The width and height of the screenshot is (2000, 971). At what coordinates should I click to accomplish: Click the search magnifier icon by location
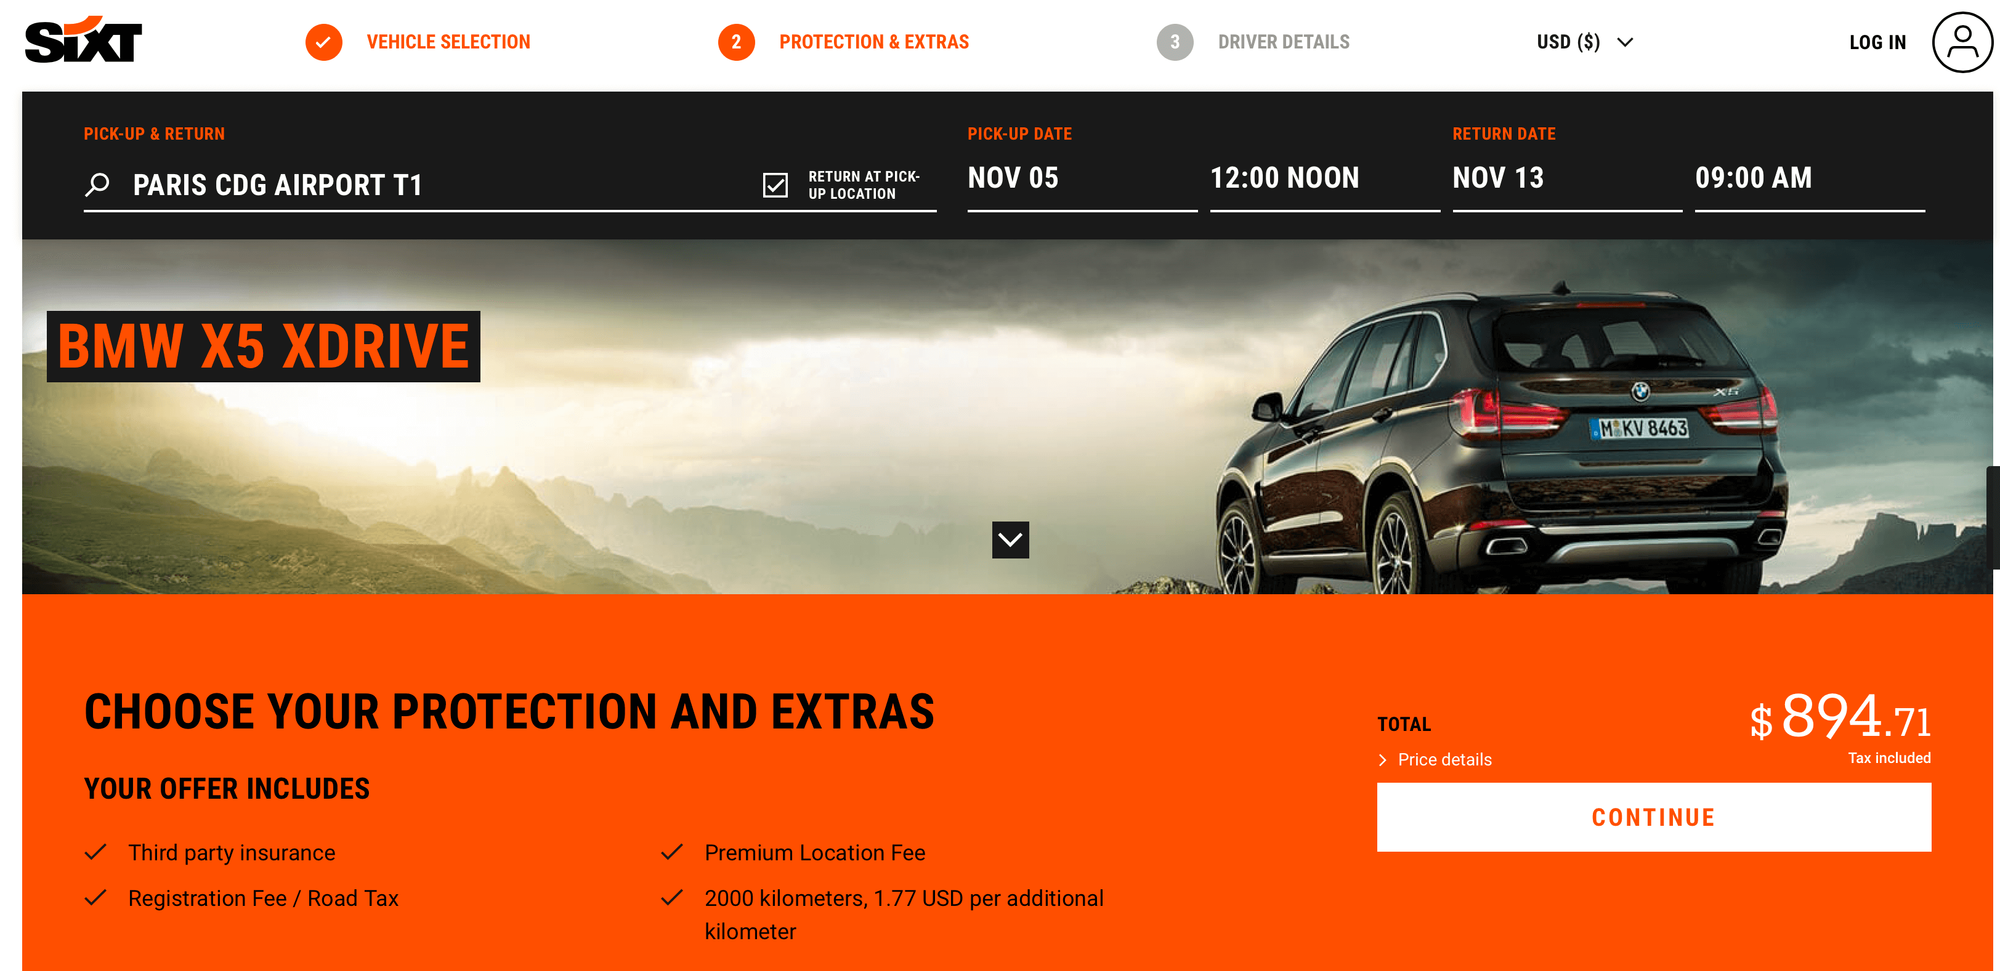97,185
